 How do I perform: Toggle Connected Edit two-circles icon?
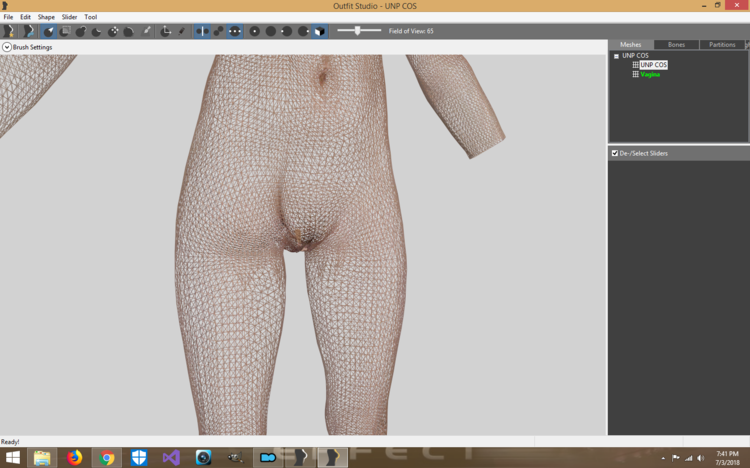click(218, 31)
